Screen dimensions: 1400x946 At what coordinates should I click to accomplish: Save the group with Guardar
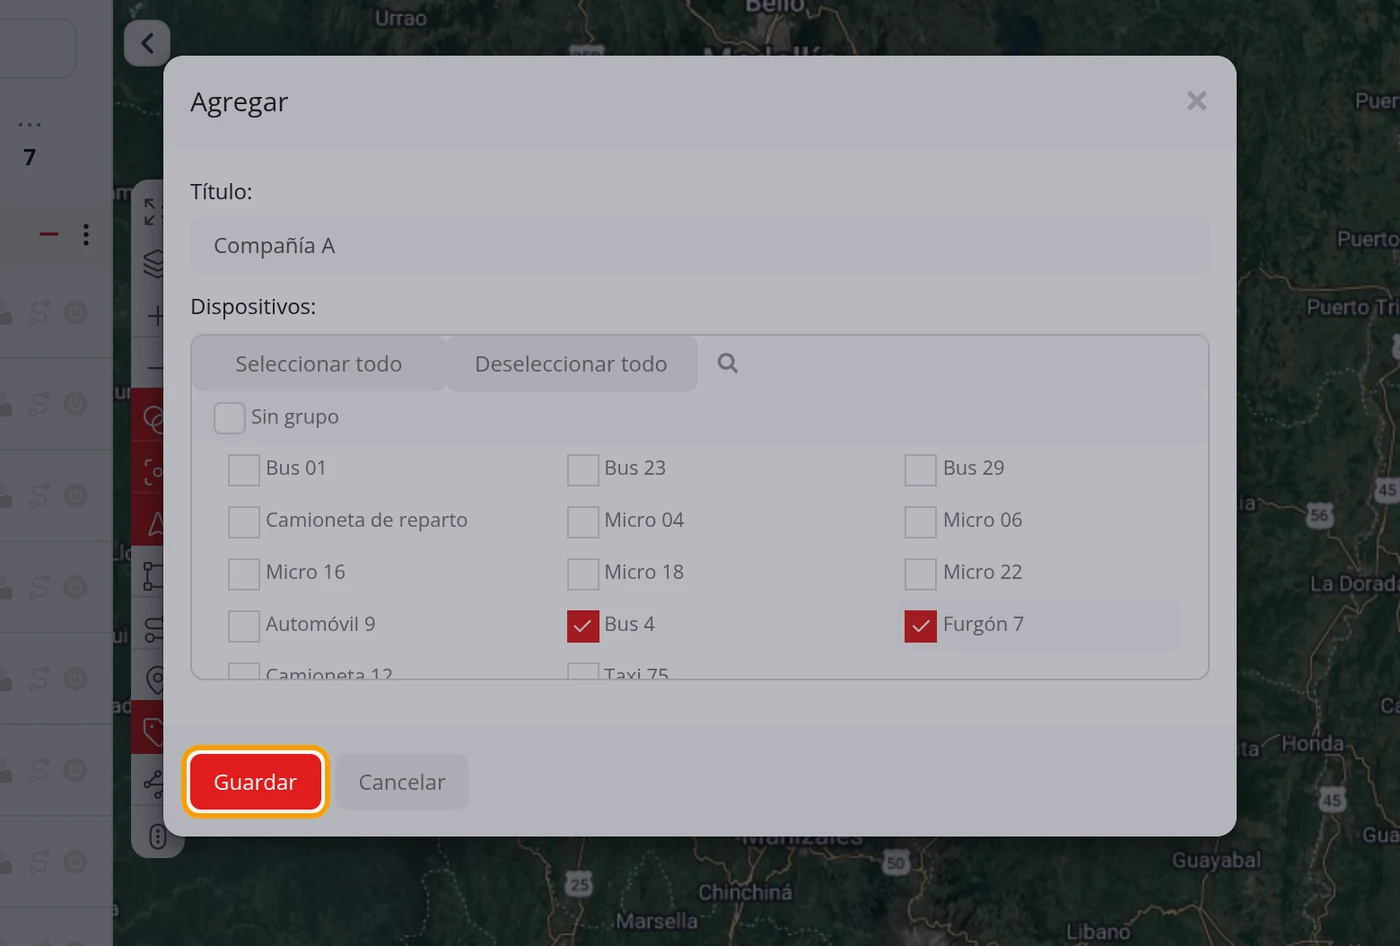(x=255, y=782)
